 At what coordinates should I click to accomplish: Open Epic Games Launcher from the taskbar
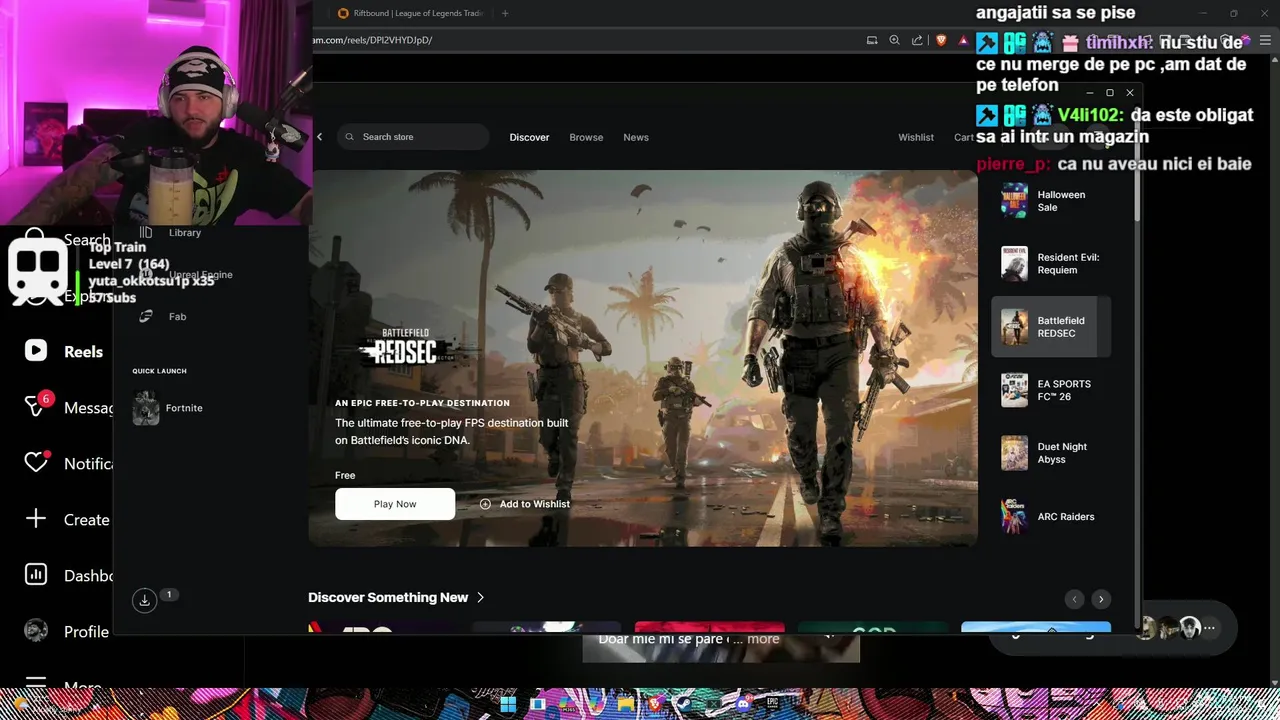[772, 704]
